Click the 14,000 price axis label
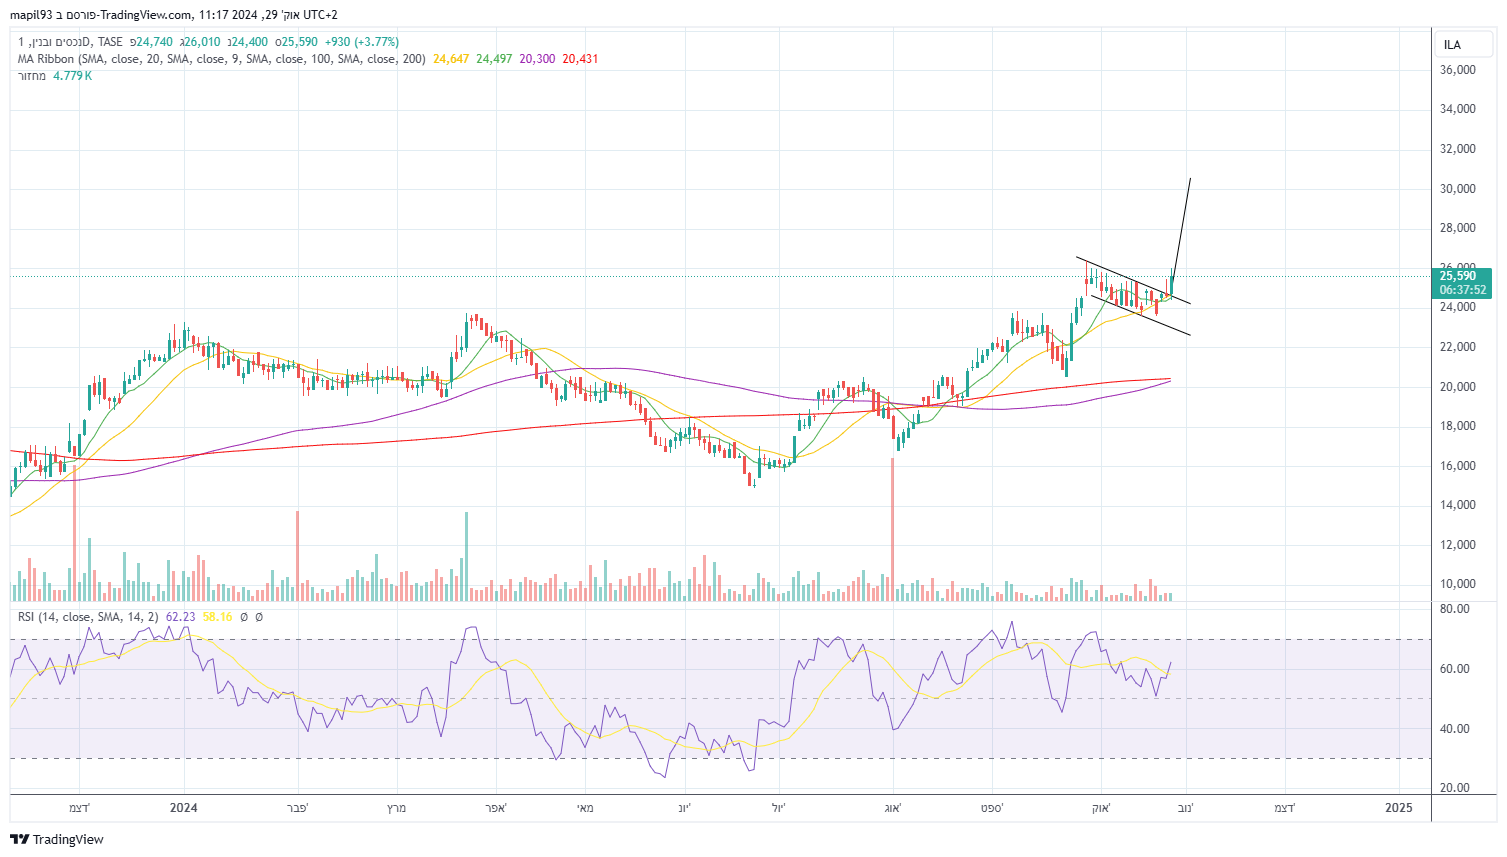Viewport: 1507px width, 857px height. [1458, 505]
